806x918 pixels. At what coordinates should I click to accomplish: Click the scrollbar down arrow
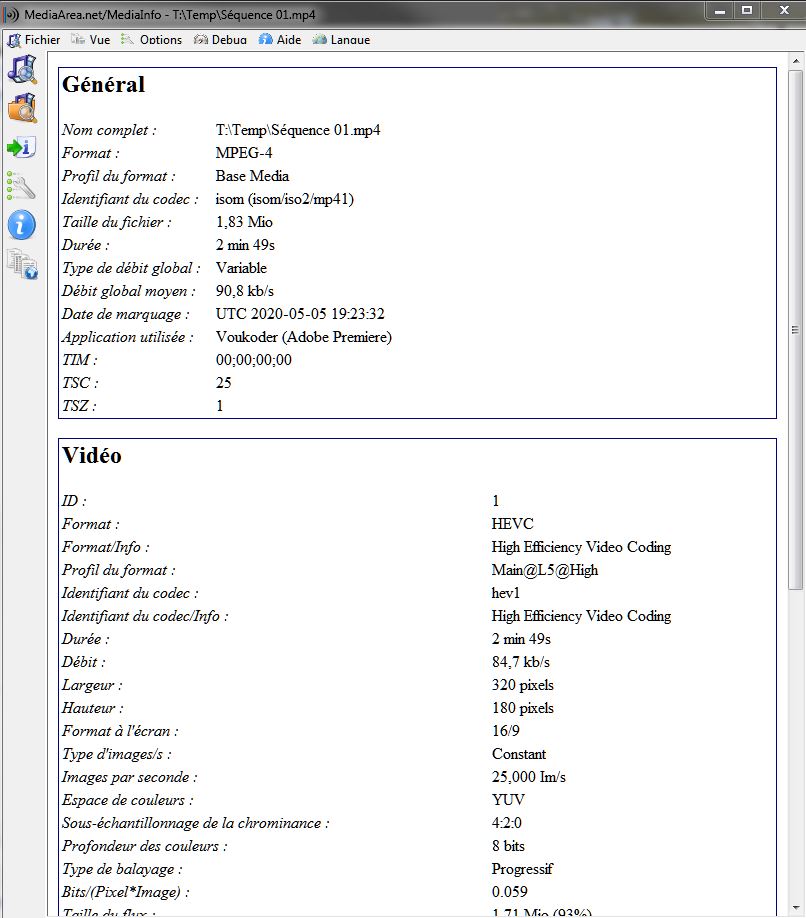[795, 908]
